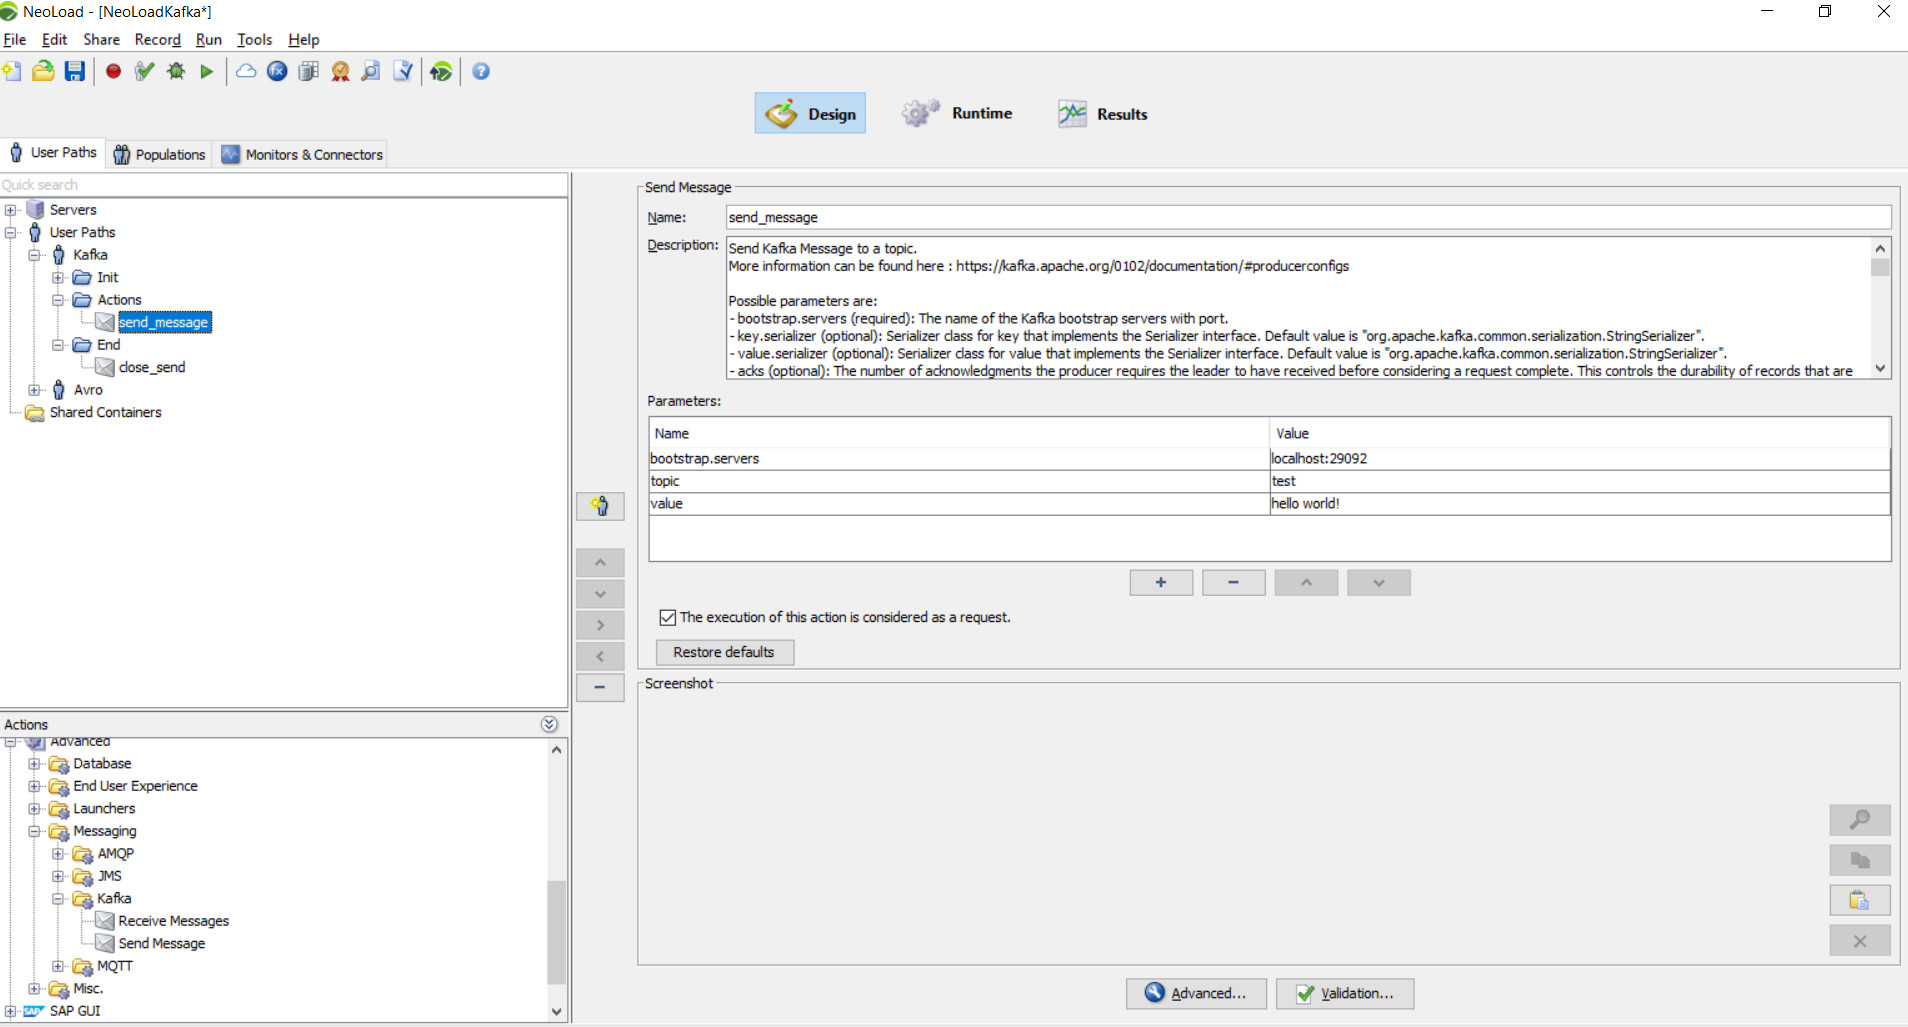The image size is (1908, 1027).
Task: Collapse the Kafka user path node
Action: (35, 255)
